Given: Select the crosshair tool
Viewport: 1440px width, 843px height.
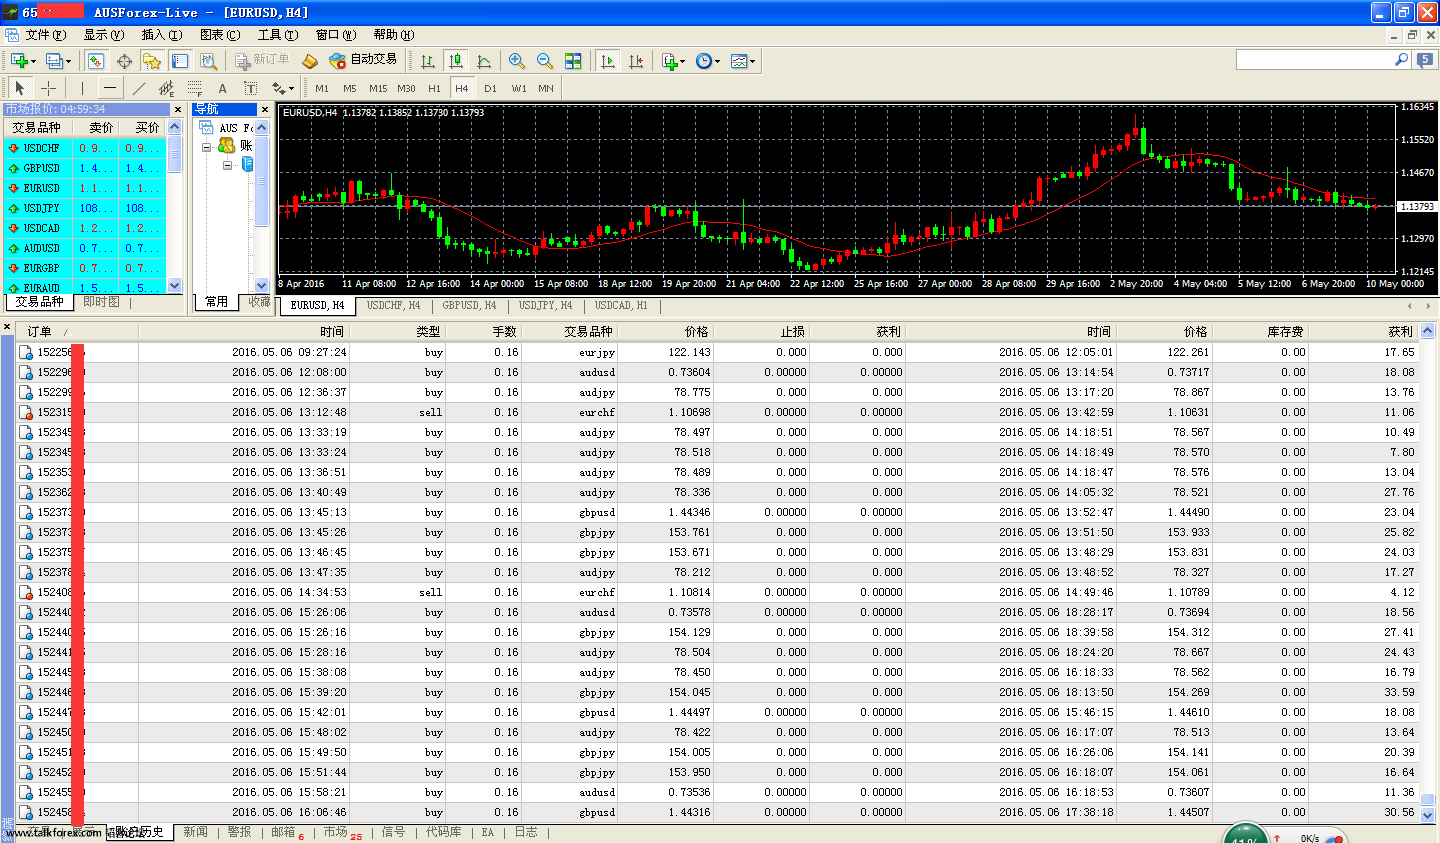Looking at the screenshot, I should [x=48, y=88].
